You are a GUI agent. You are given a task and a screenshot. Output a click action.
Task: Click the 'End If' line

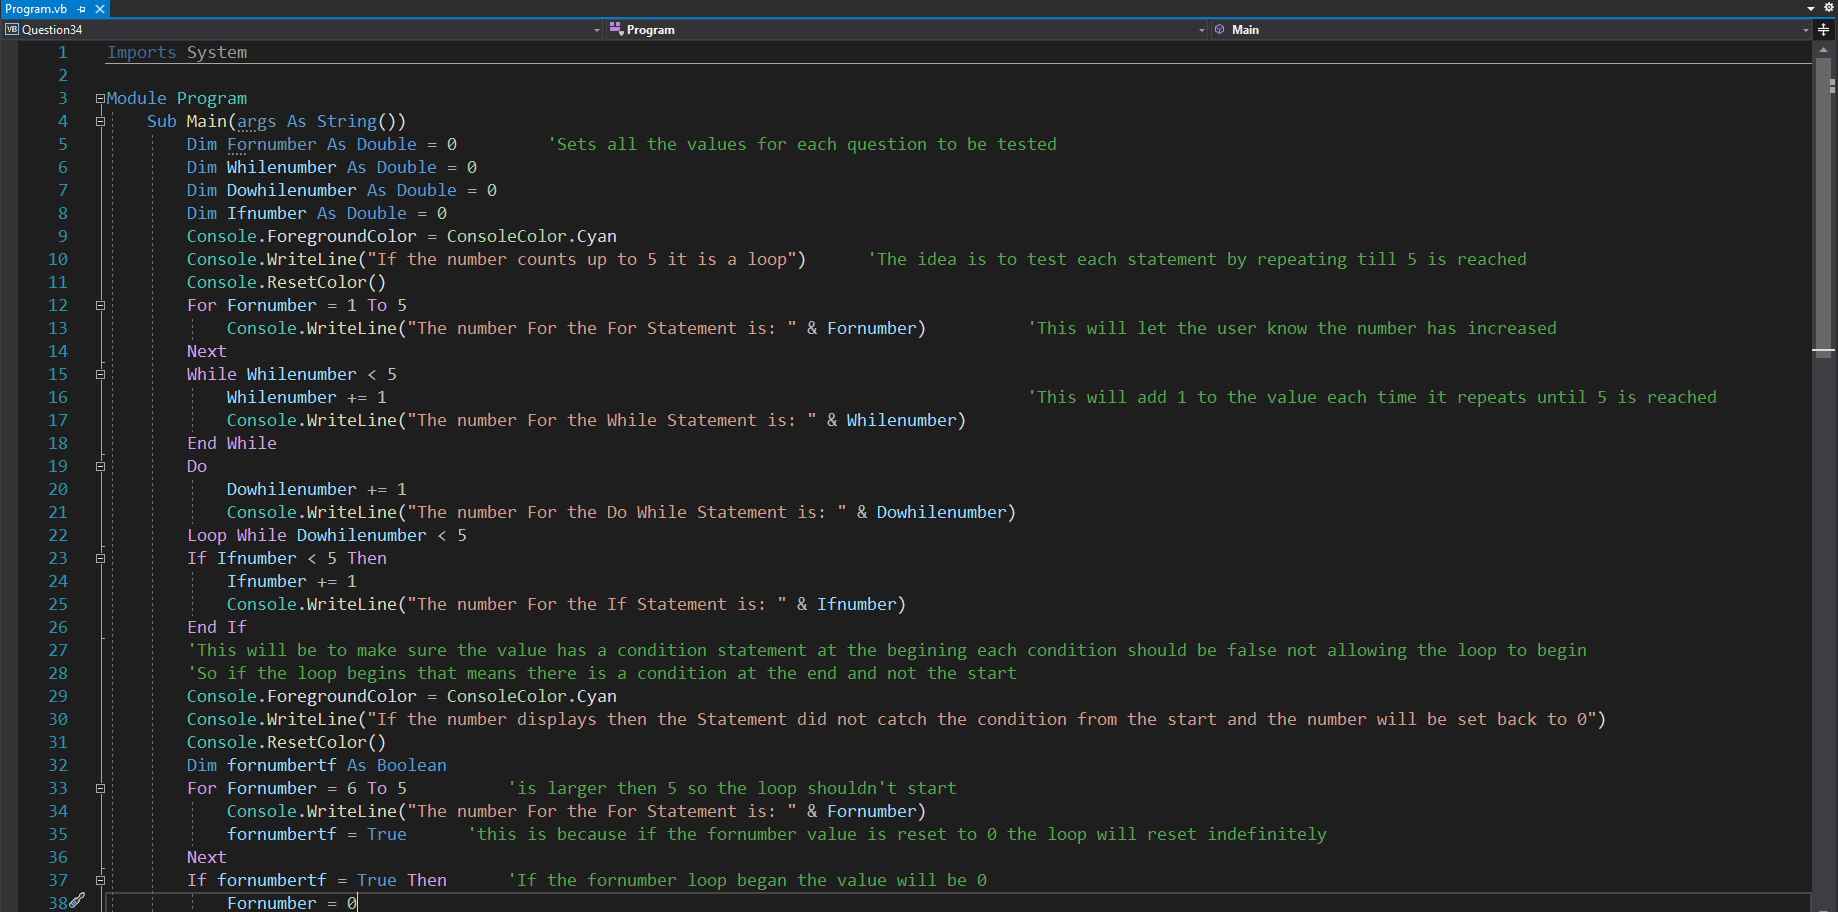pyautogui.click(x=217, y=627)
